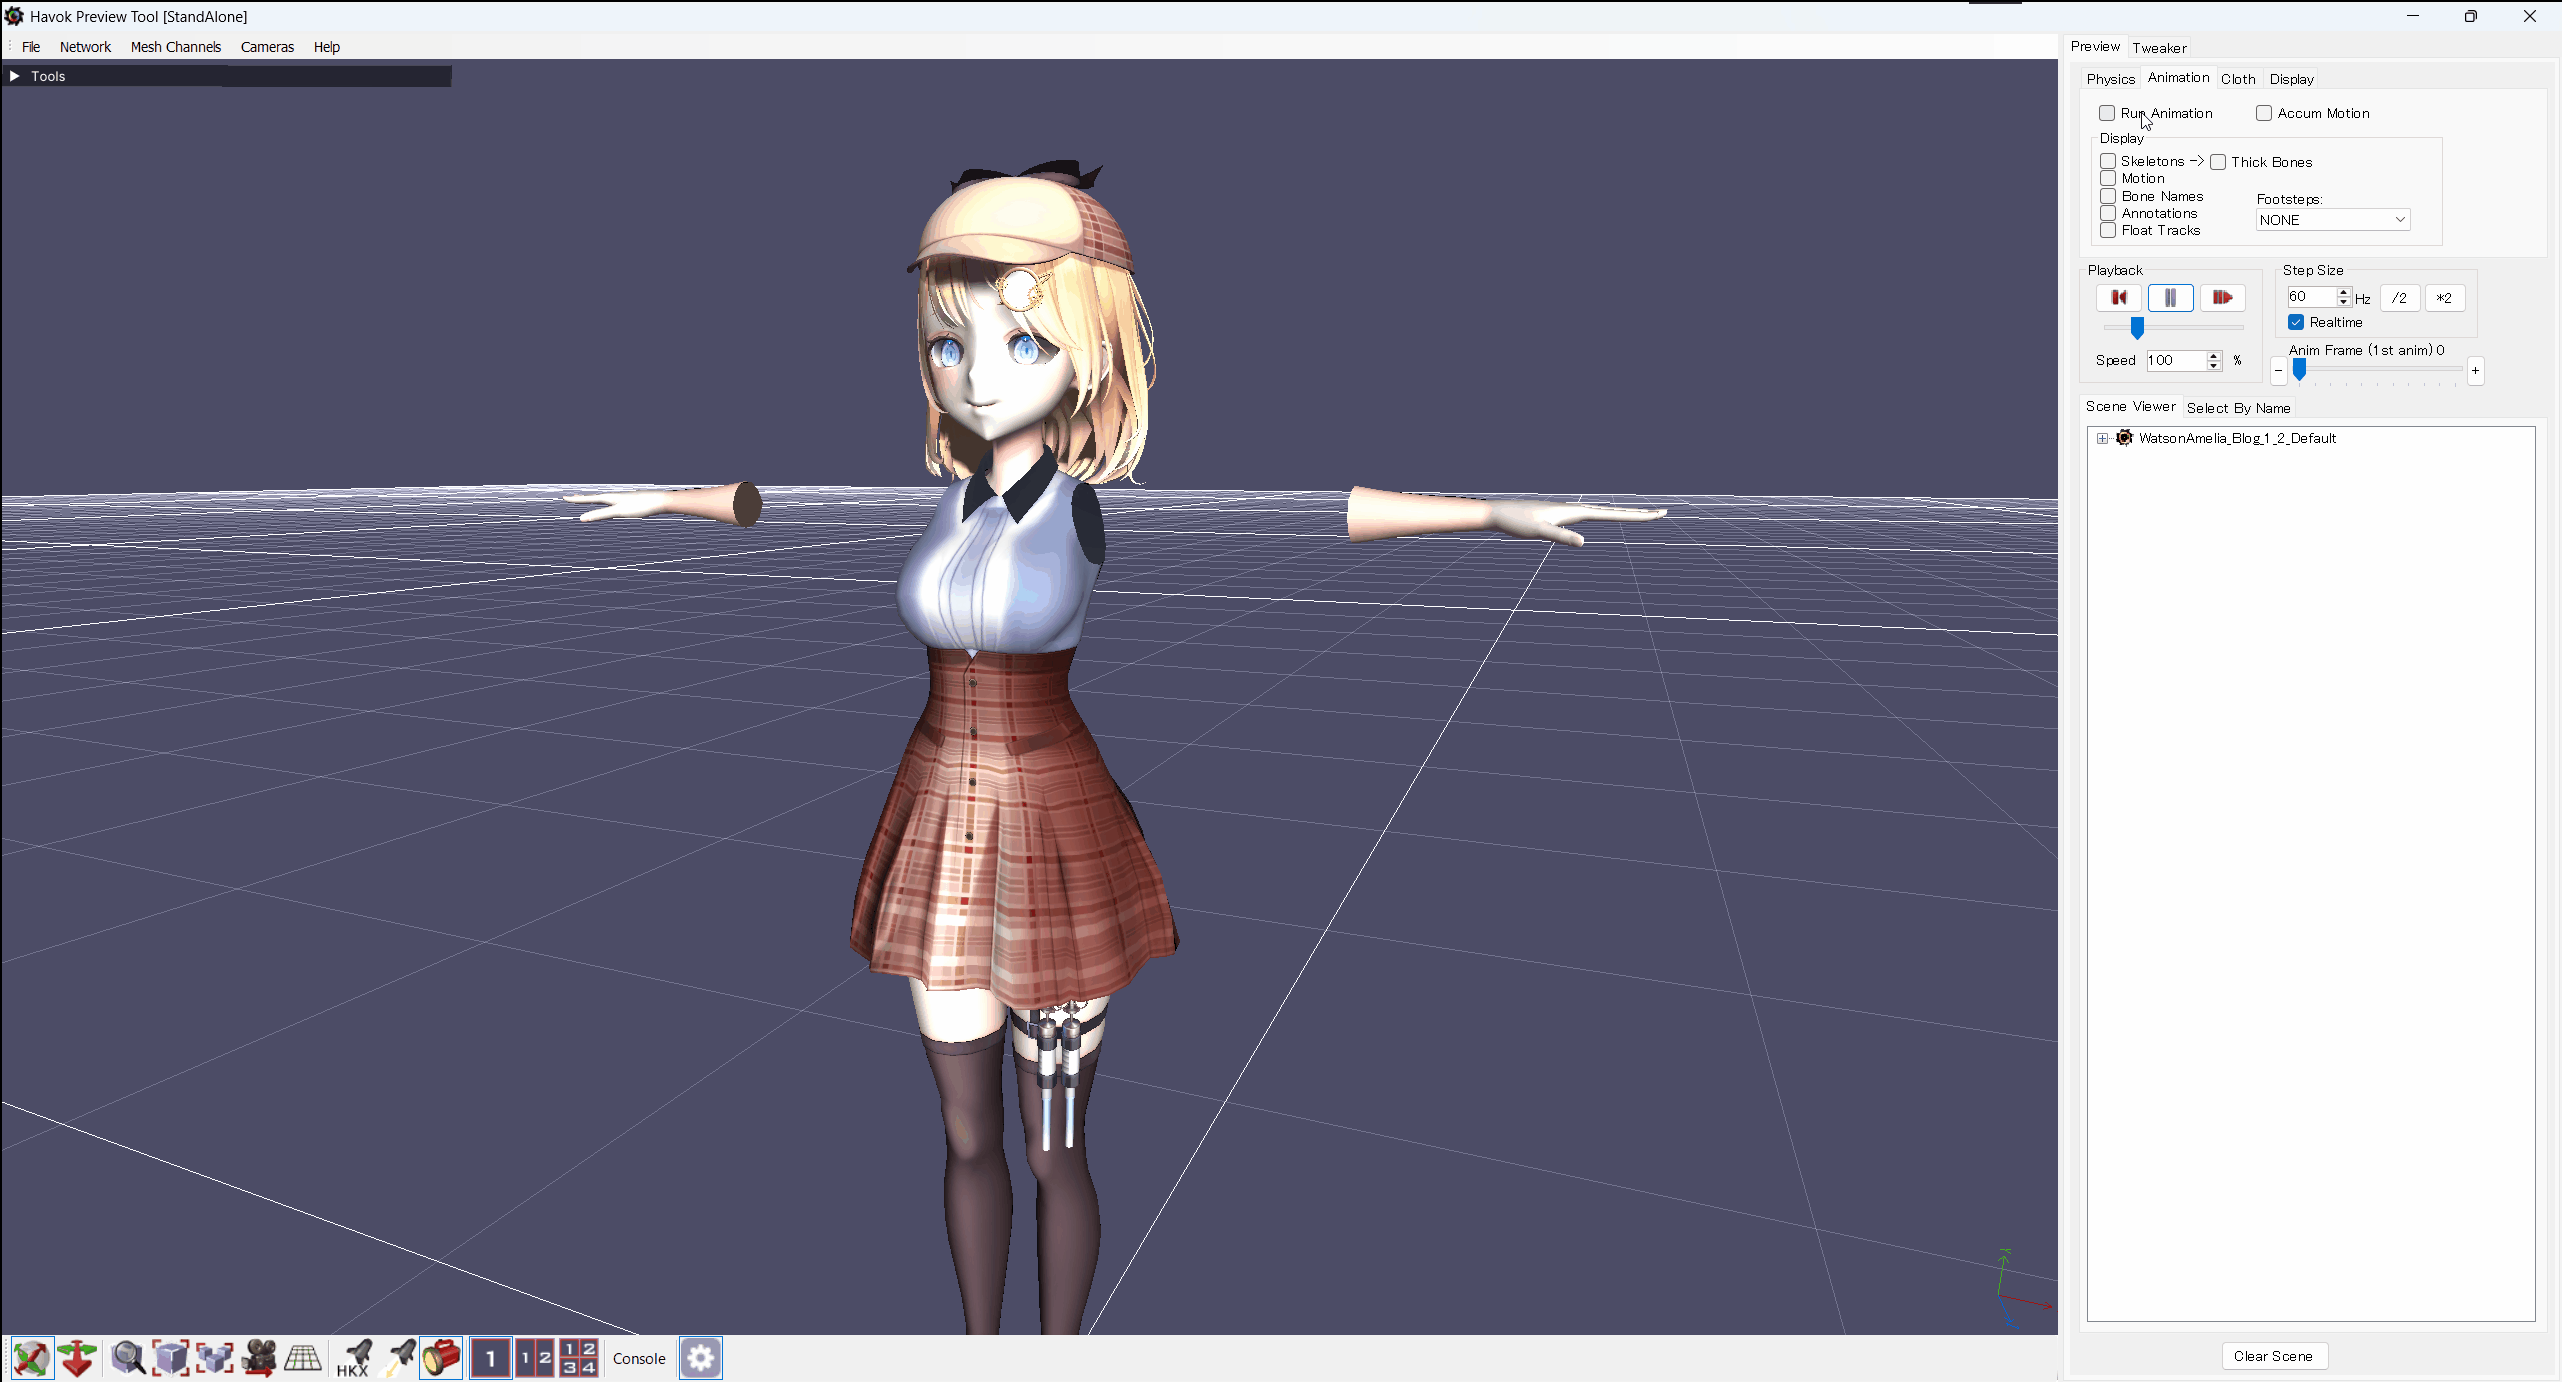Check the Thick Bones option

coord(2218,162)
